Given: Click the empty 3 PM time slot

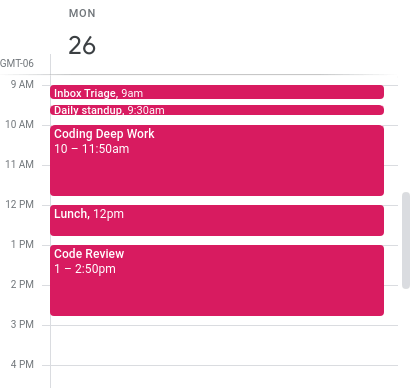Looking at the screenshot, I should click(x=224, y=345).
